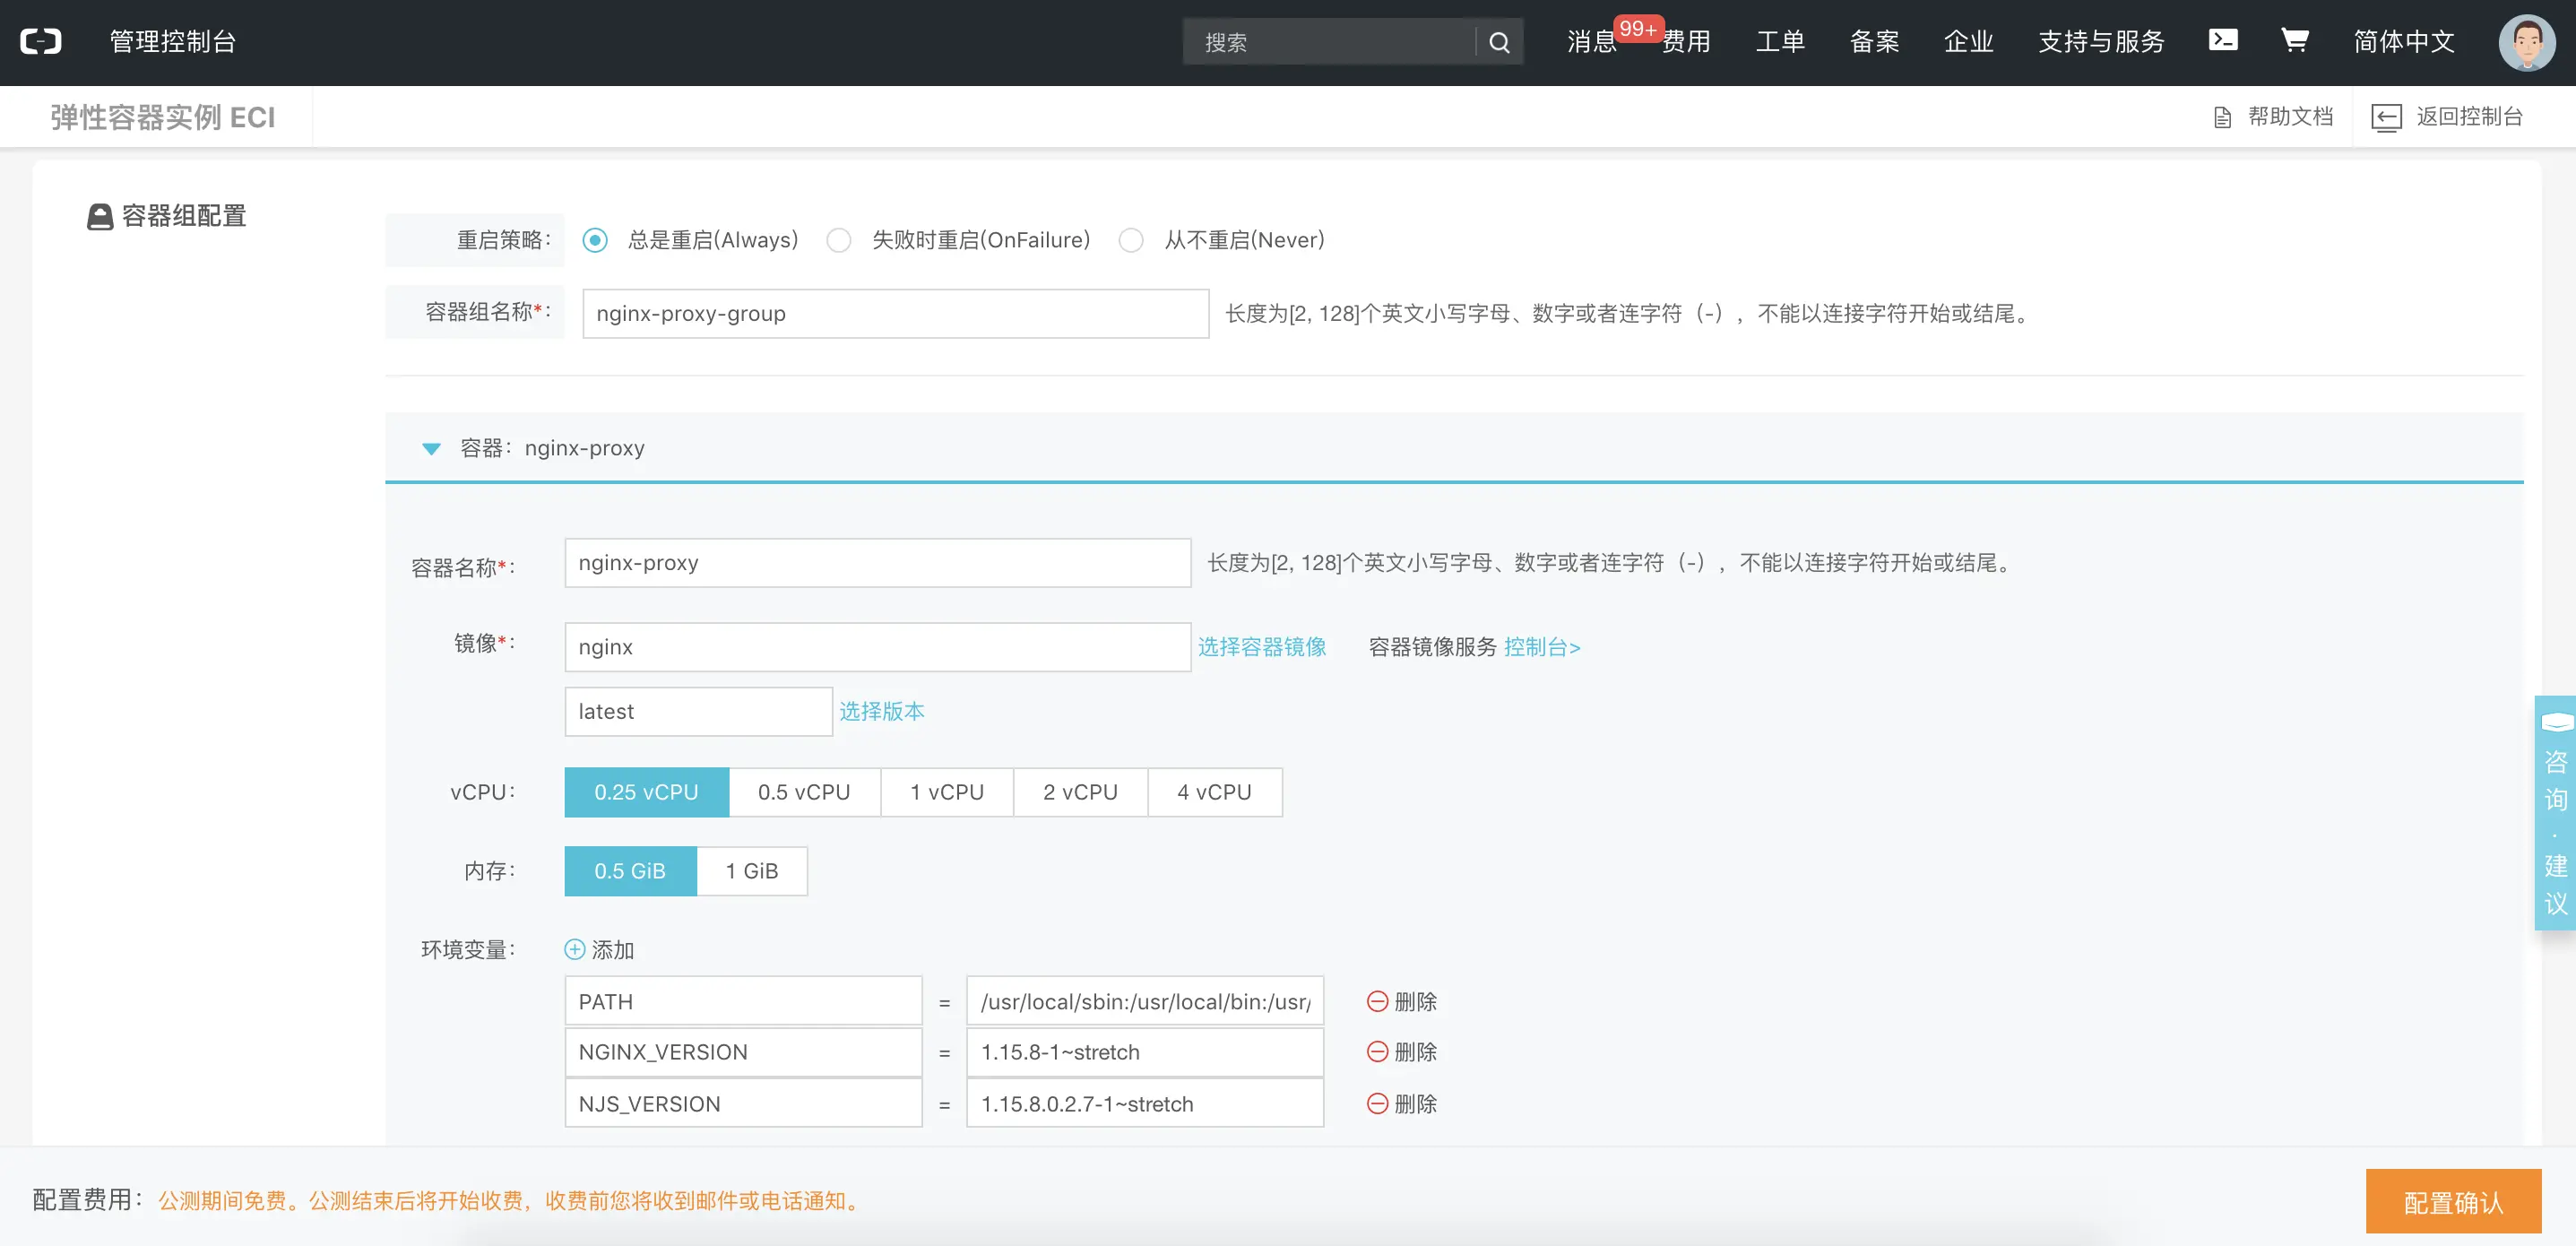The image size is (2576, 1246).
Task: Click the user avatar picture
Action: point(2526,42)
